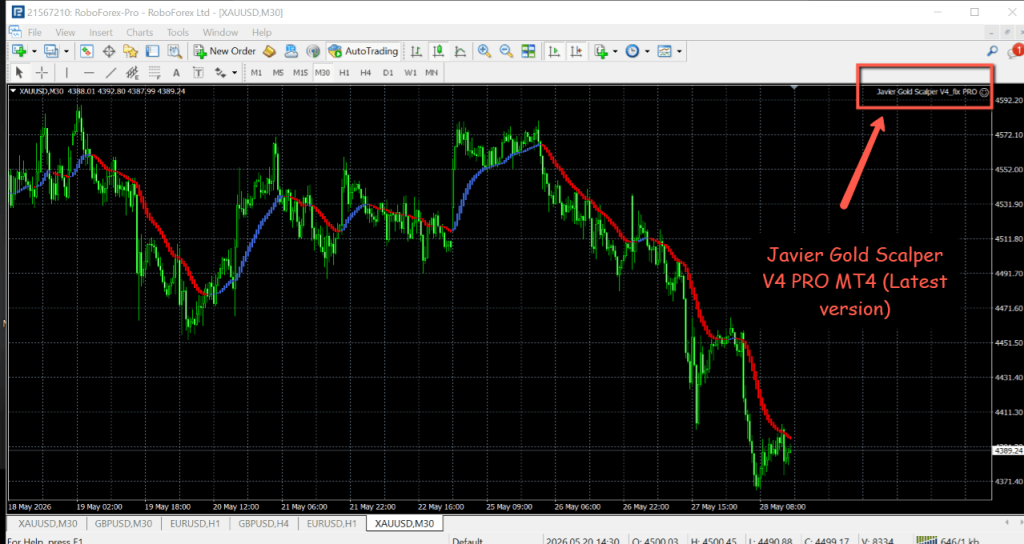Image resolution: width=1024 pixels, height=544 pixels.
Task: Select the Fibonacci Retracement tool
Action: coord(155,72)
